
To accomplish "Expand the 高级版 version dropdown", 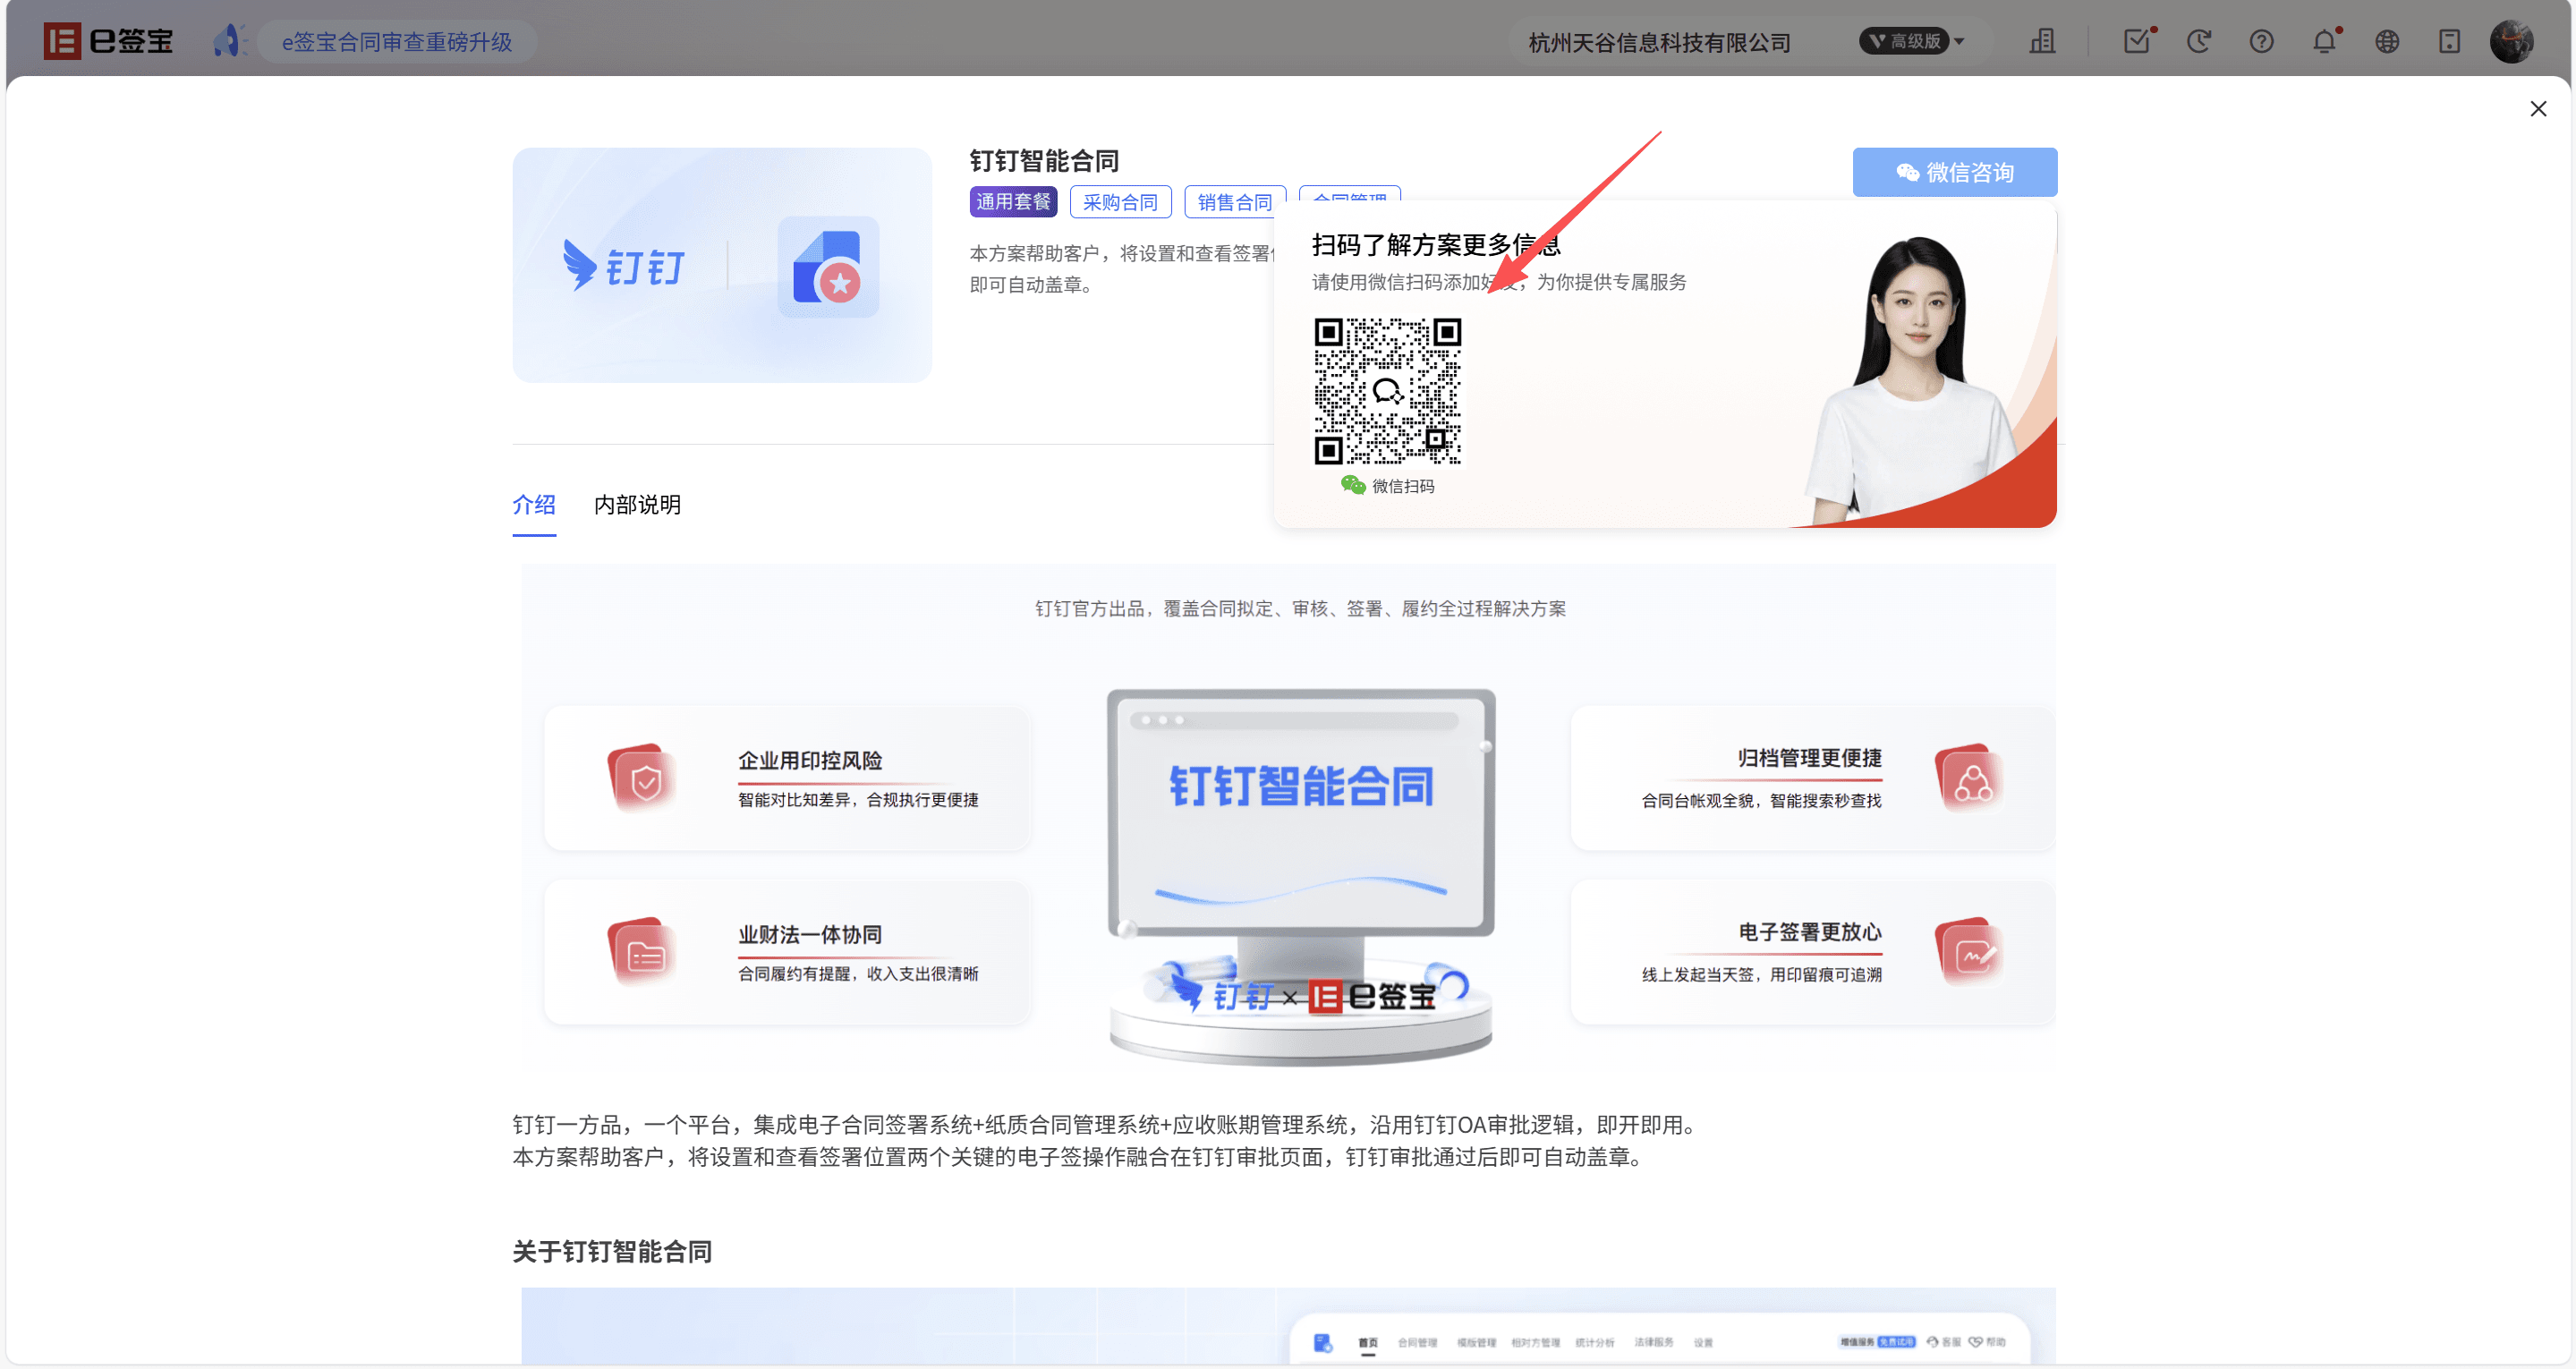I will [1912, 41].
